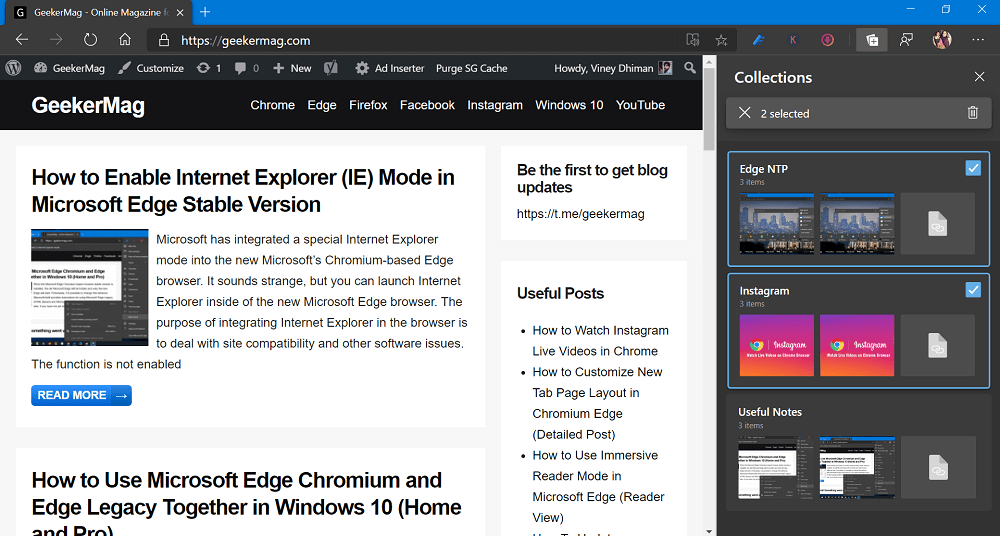
Task: Open IE Mode article thumbnail image
Action: pos(90,288)
